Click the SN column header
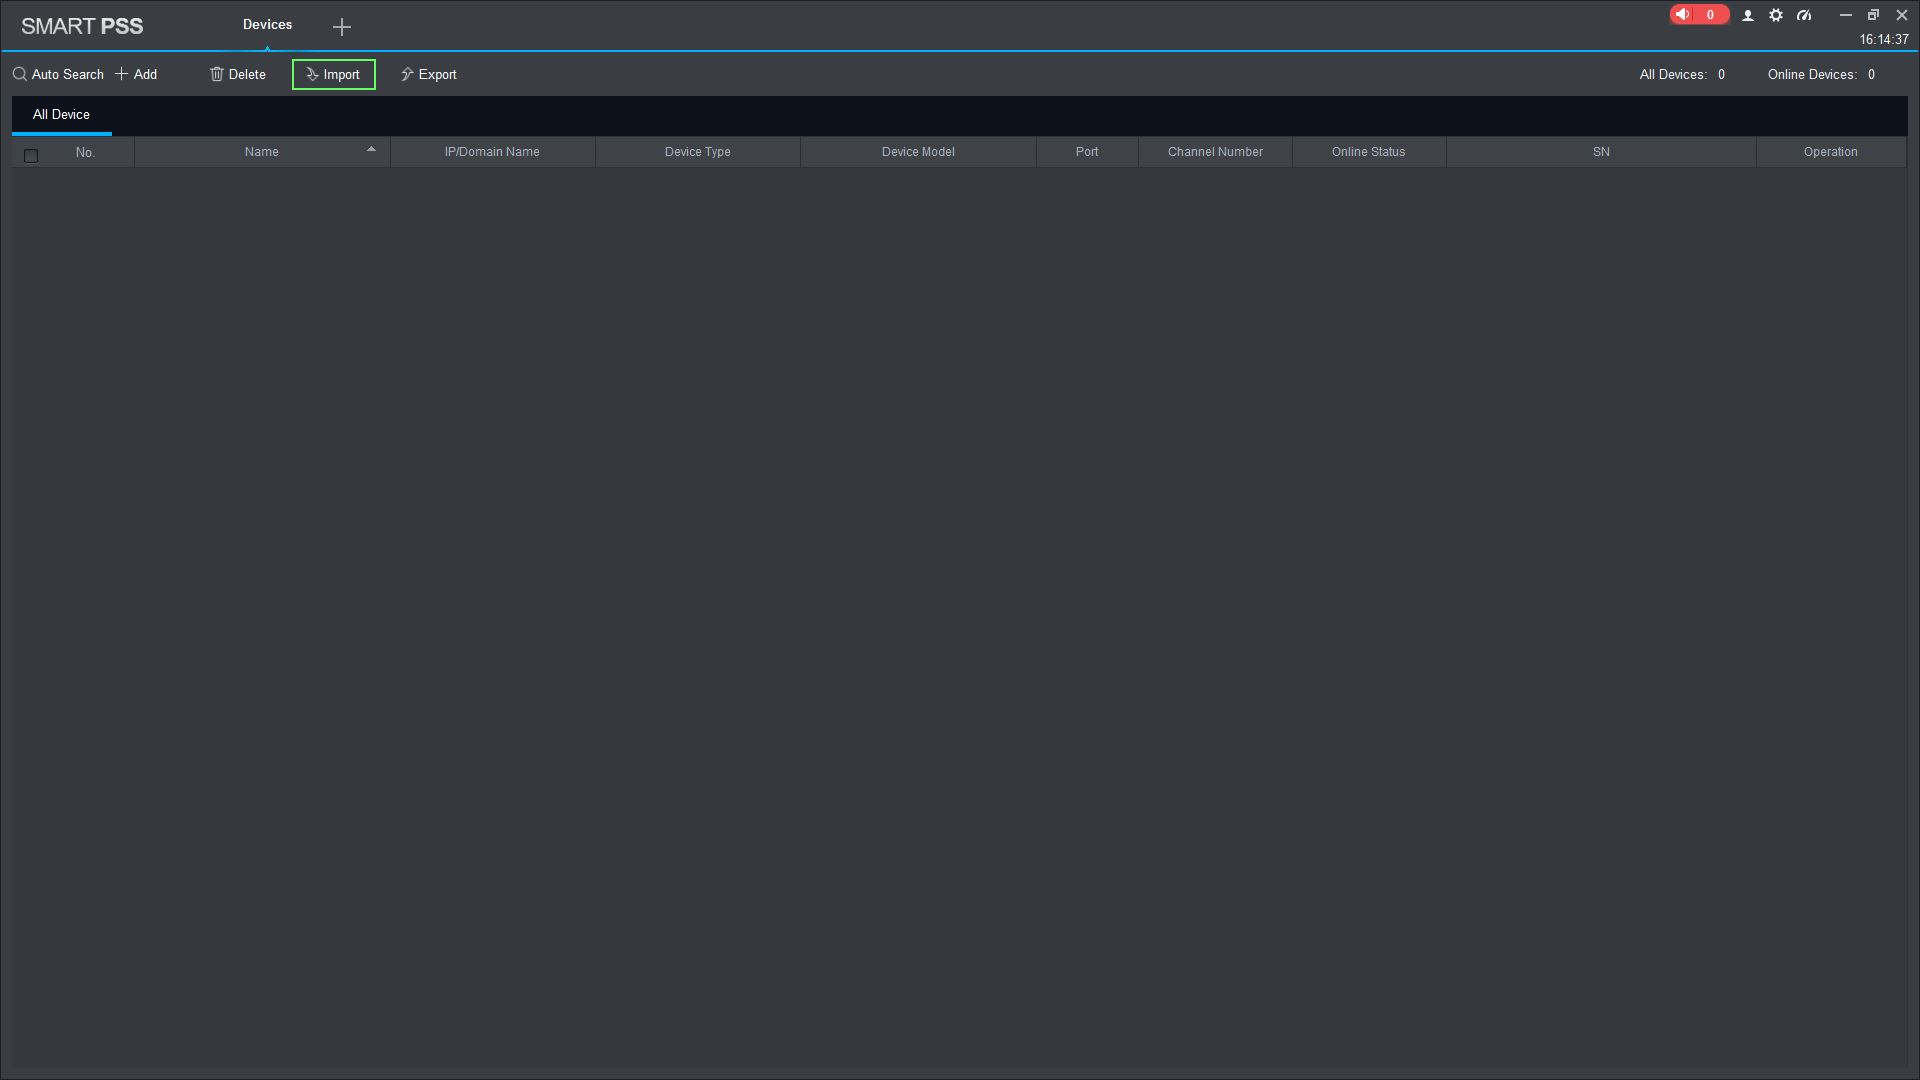This screenshot has height=1080, width=1920. 1601,152
